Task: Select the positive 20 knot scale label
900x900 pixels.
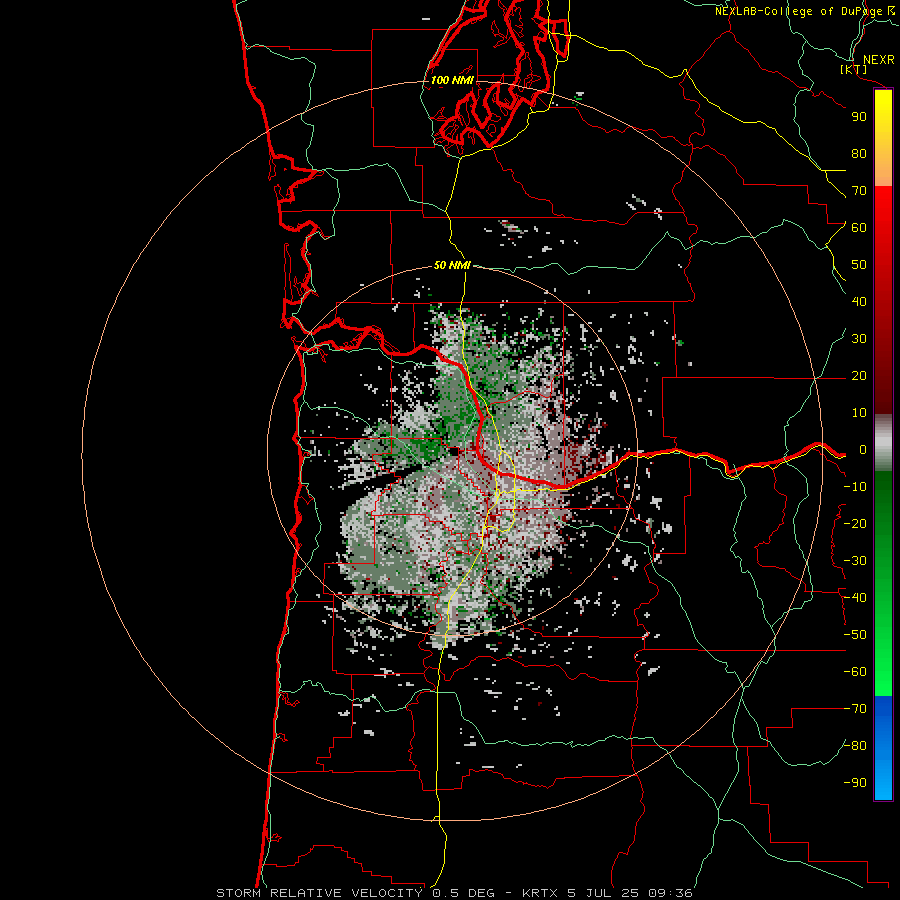Action: pyautogui.click(x=859, y=376)
